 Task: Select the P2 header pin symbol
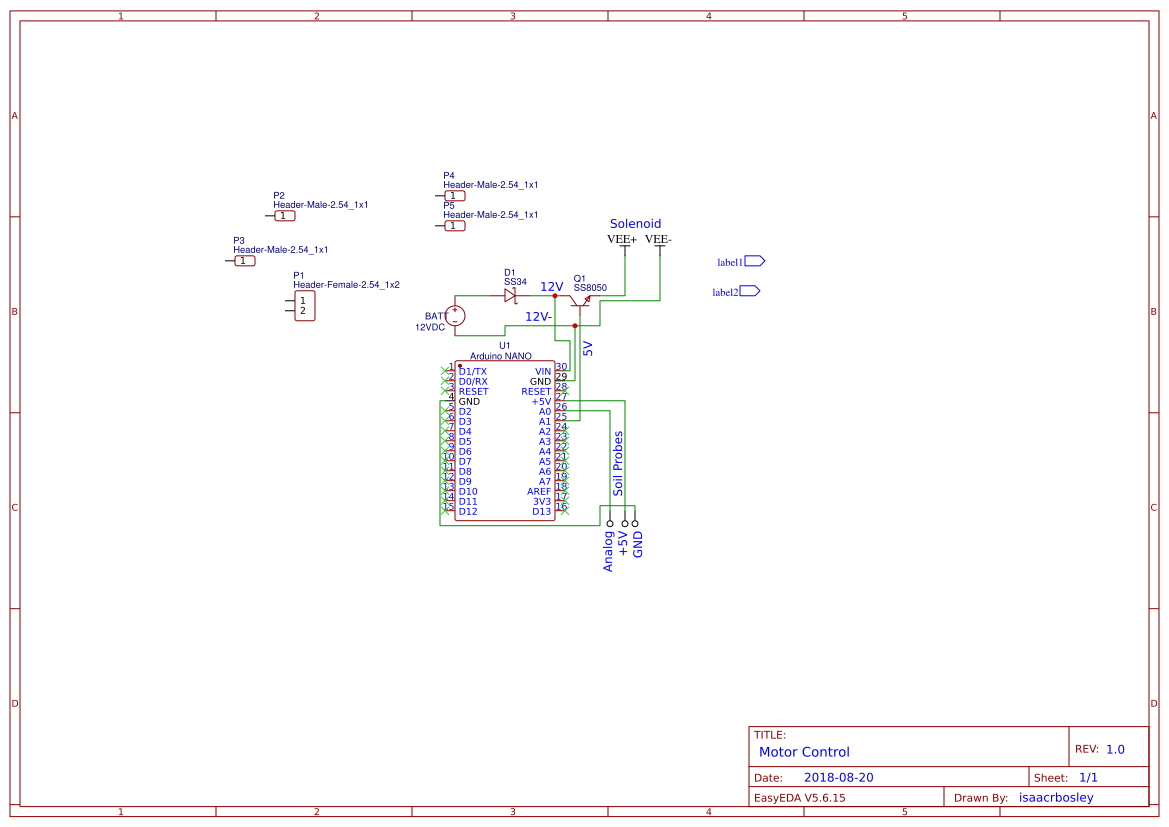pos(284,216)
